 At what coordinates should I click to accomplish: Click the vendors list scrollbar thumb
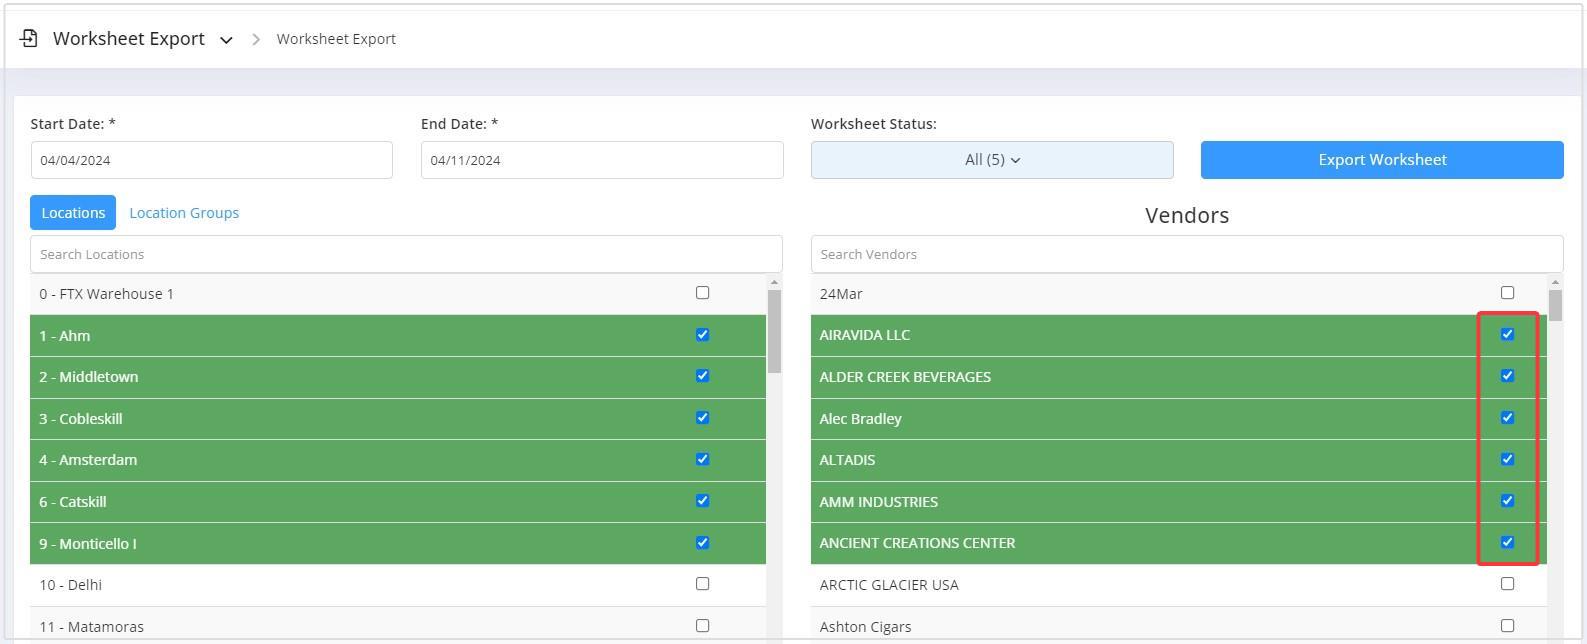click(1554, 305)
